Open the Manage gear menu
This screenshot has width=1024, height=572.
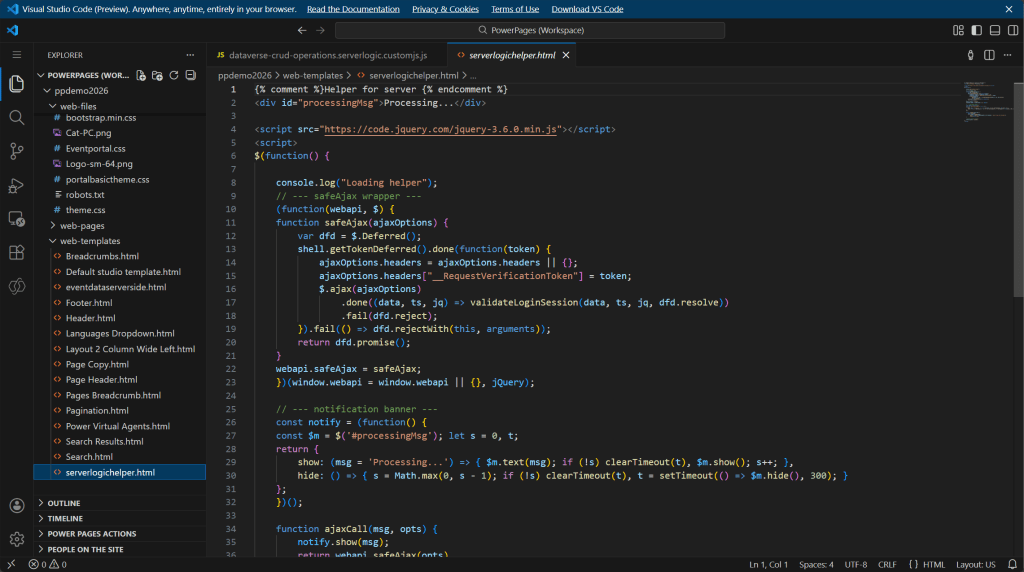[16, 539]
